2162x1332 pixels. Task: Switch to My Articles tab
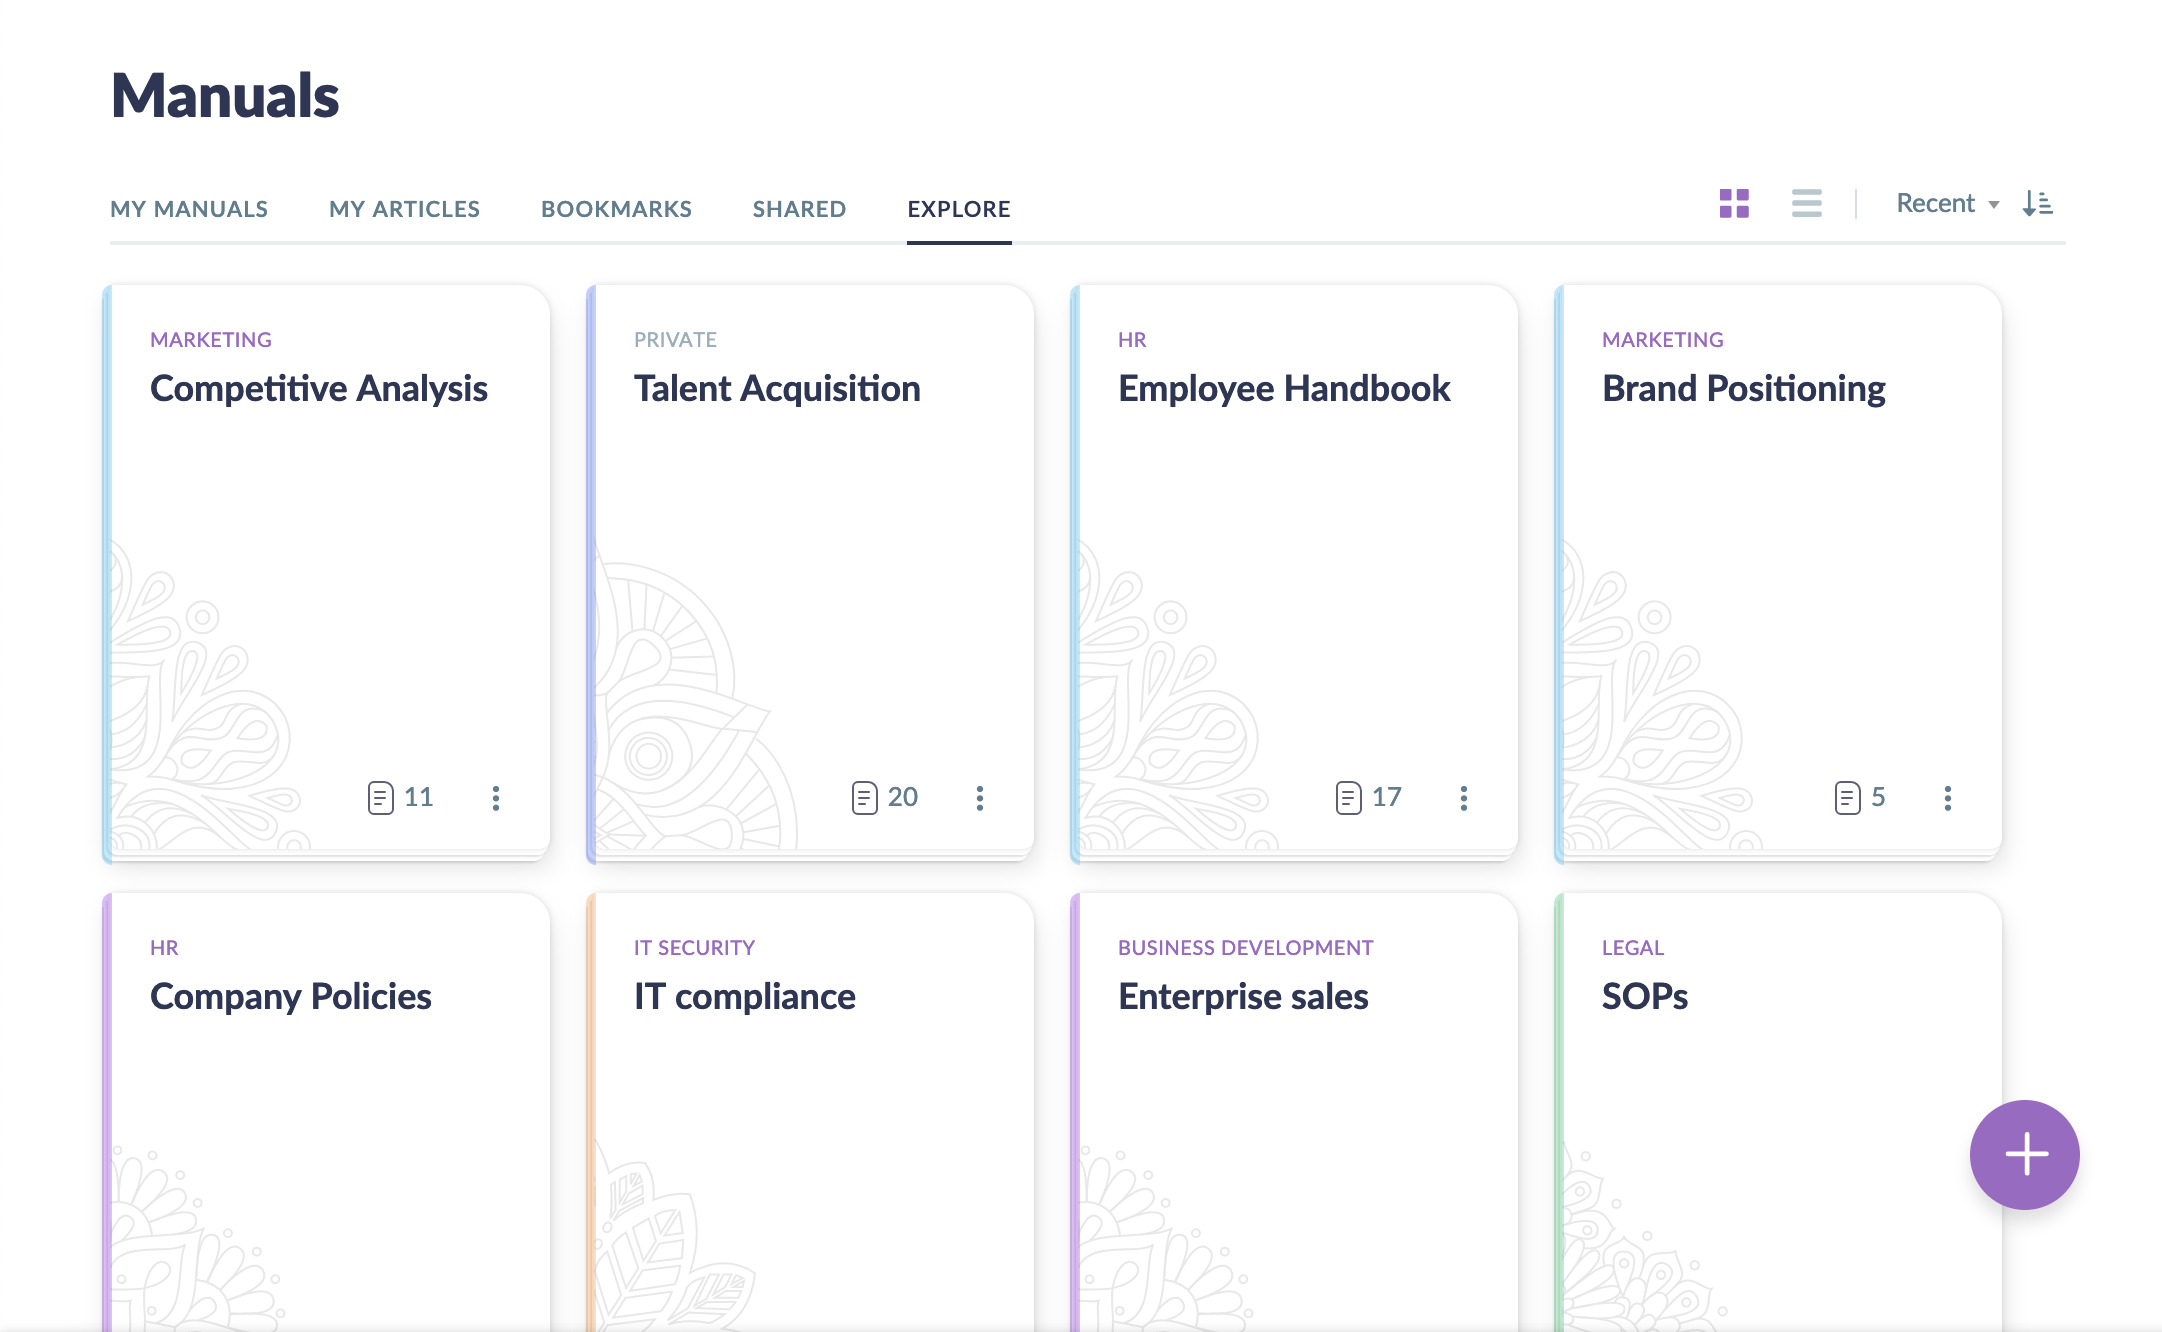tap(404, 209)
